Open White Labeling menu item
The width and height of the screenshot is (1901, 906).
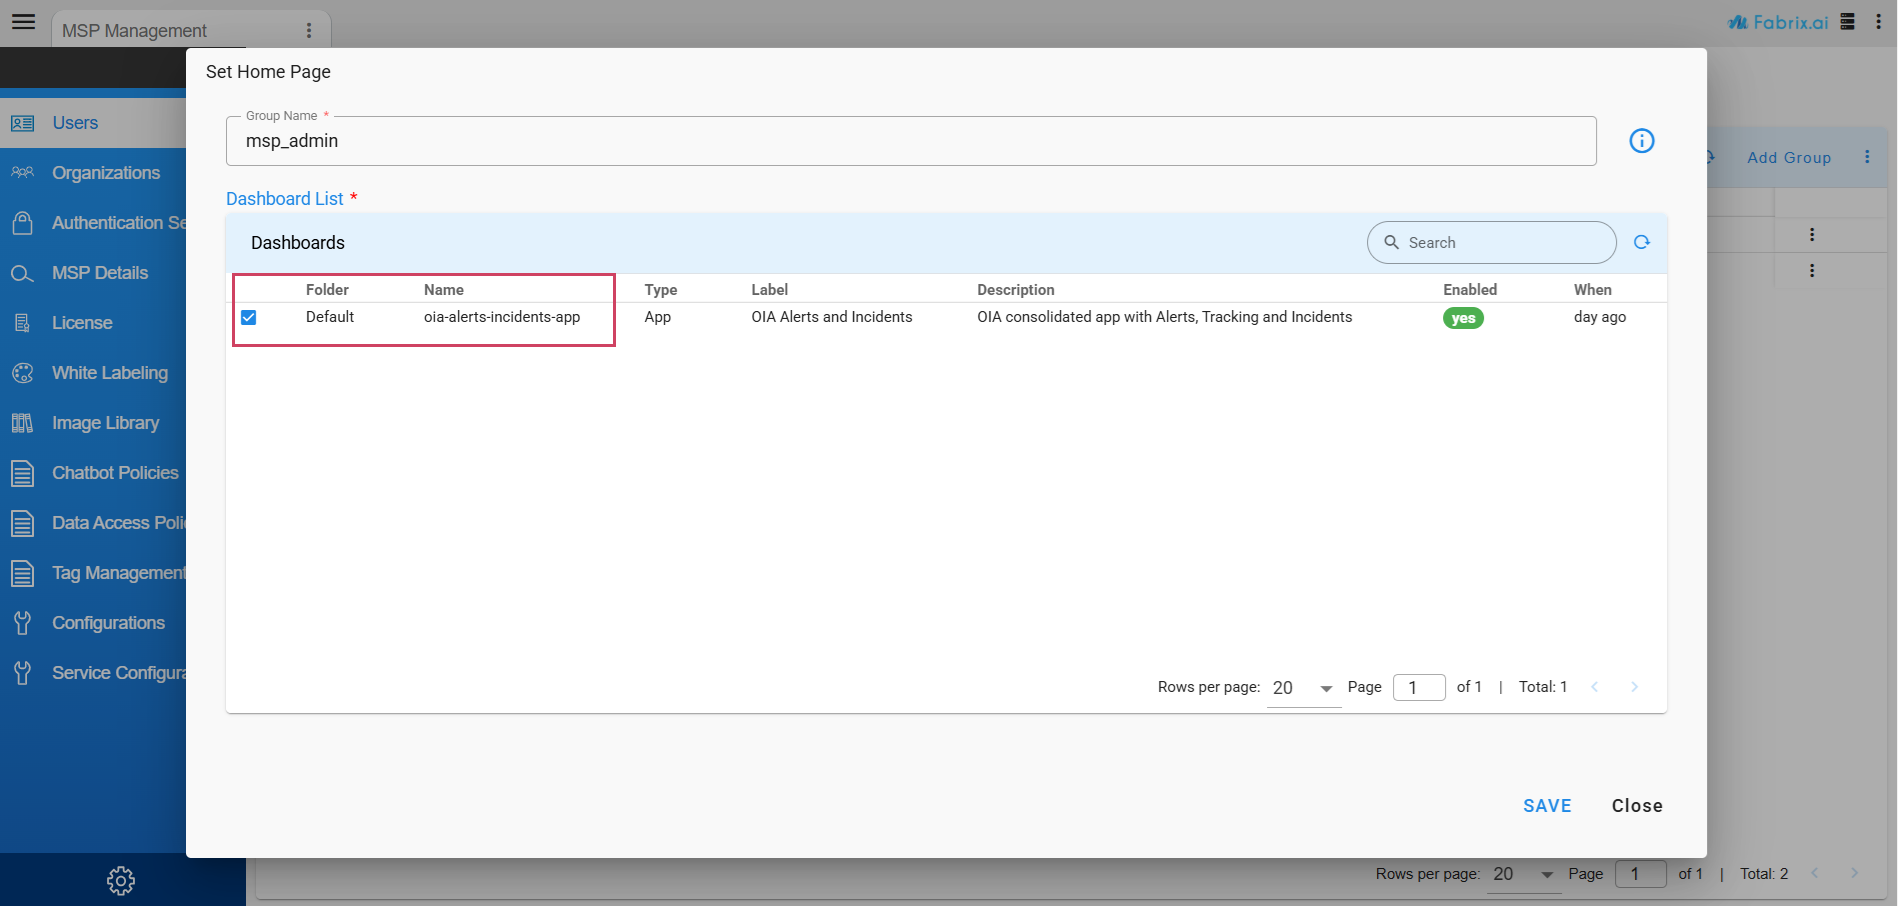point(109,373)
